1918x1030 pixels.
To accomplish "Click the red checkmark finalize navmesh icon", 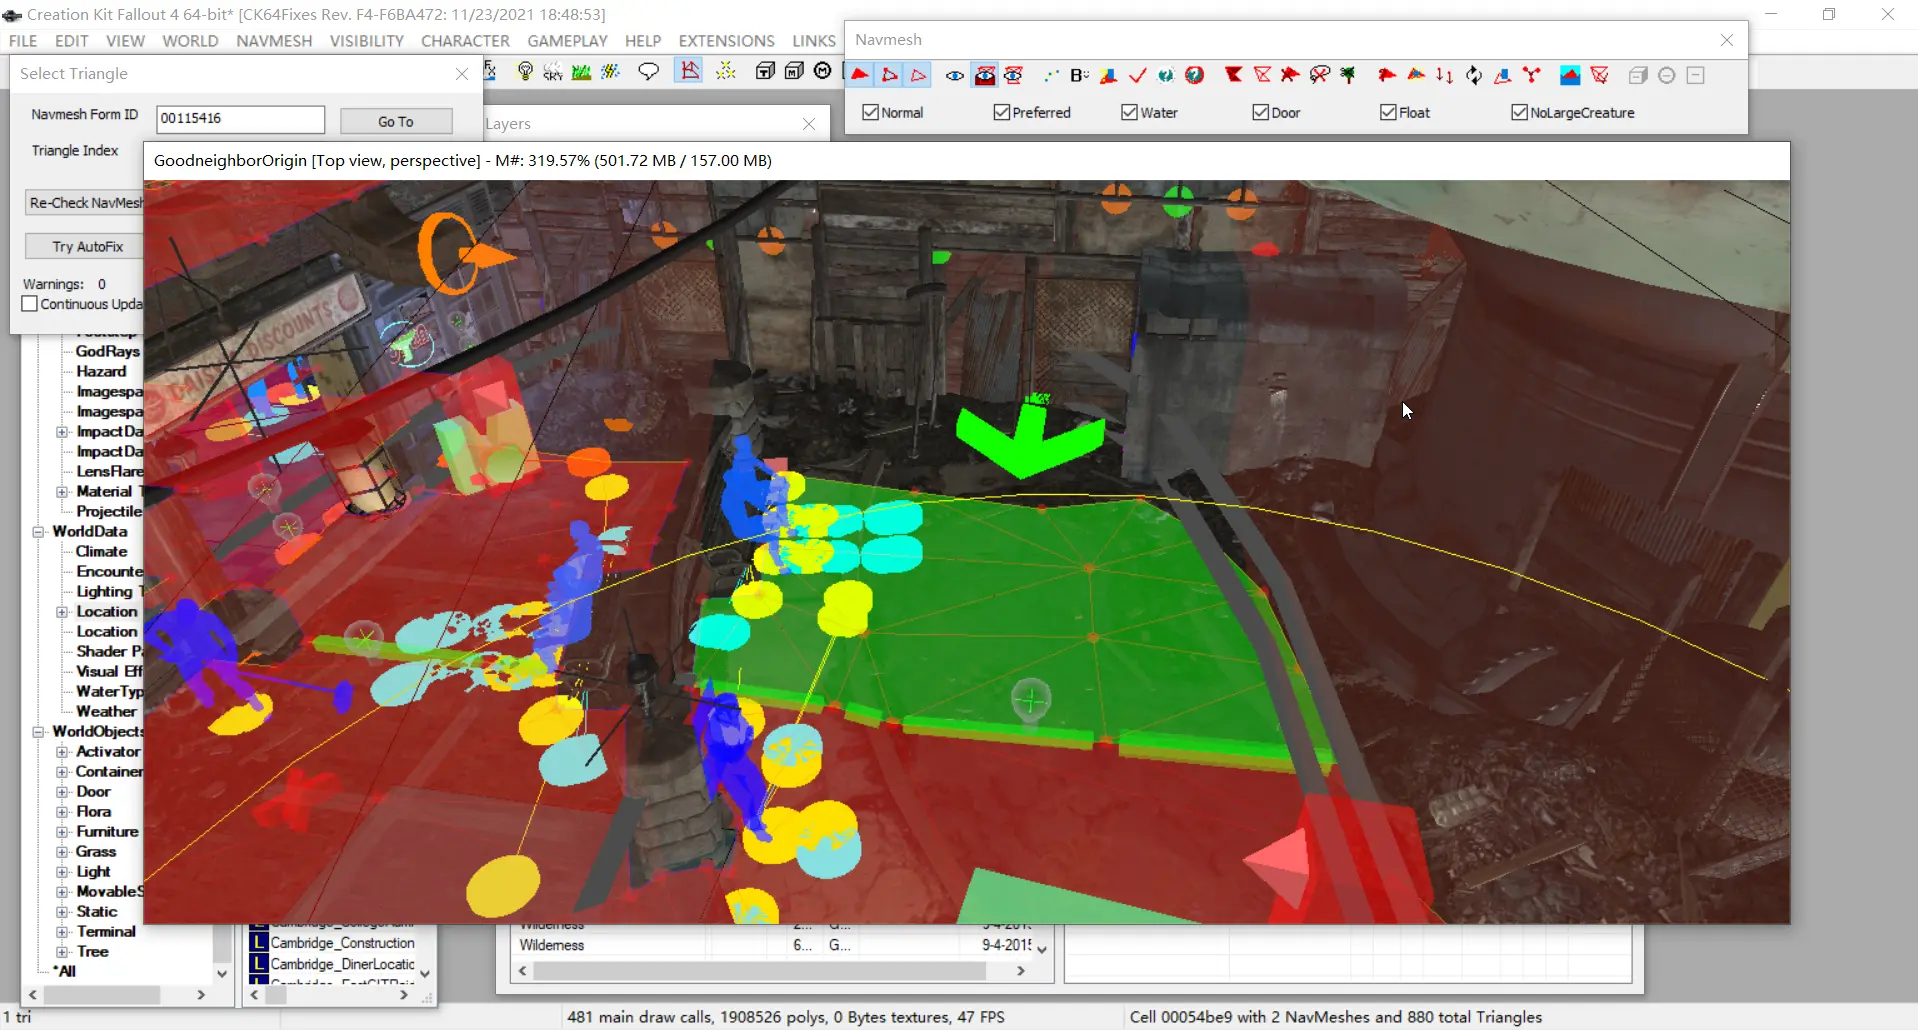I will pos(1137,75).
